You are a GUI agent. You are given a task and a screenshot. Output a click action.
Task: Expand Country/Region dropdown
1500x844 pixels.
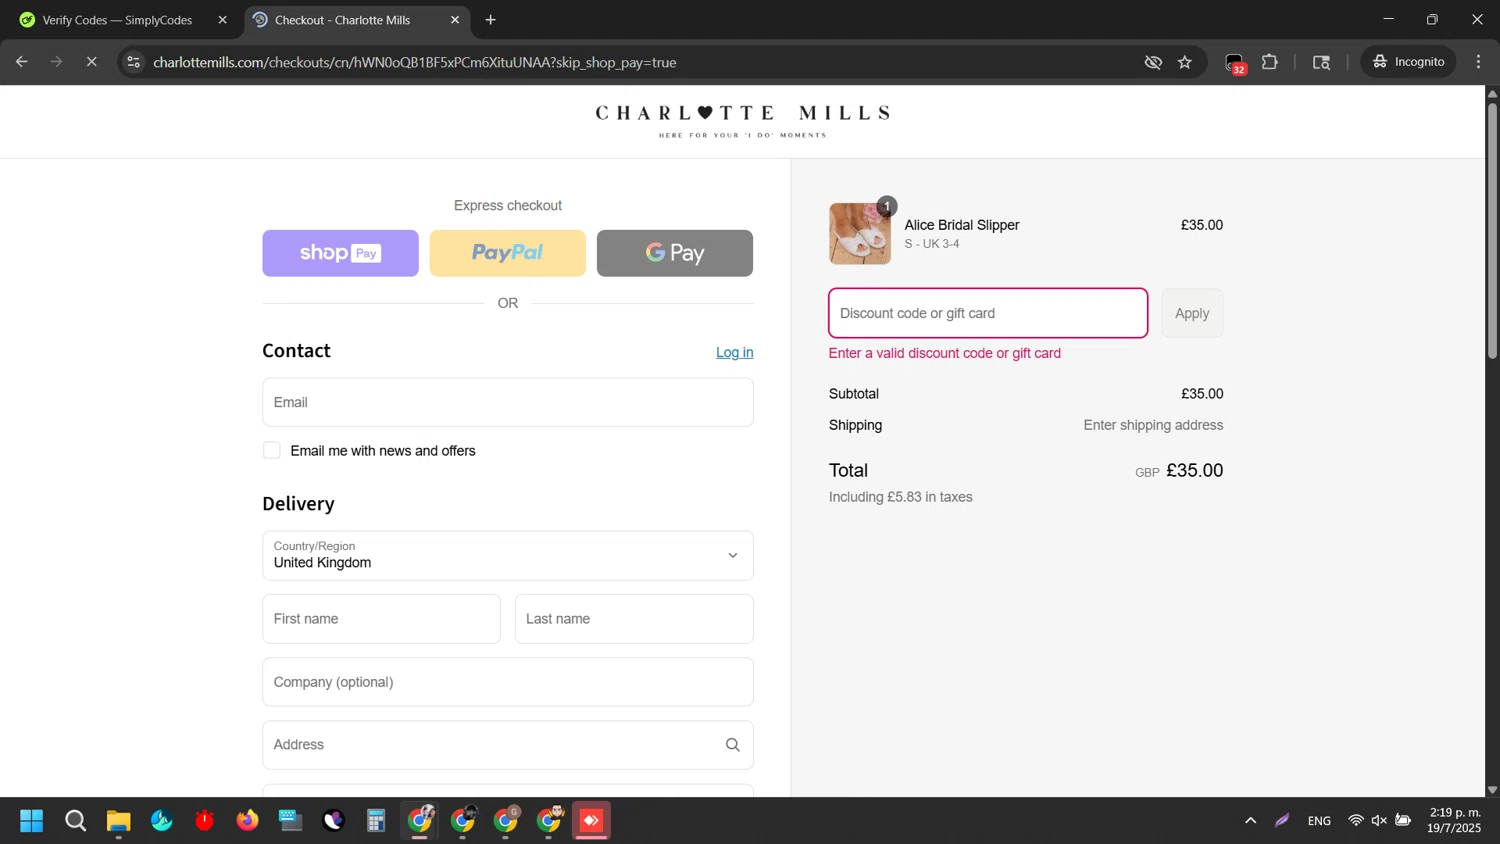(508, 556)
